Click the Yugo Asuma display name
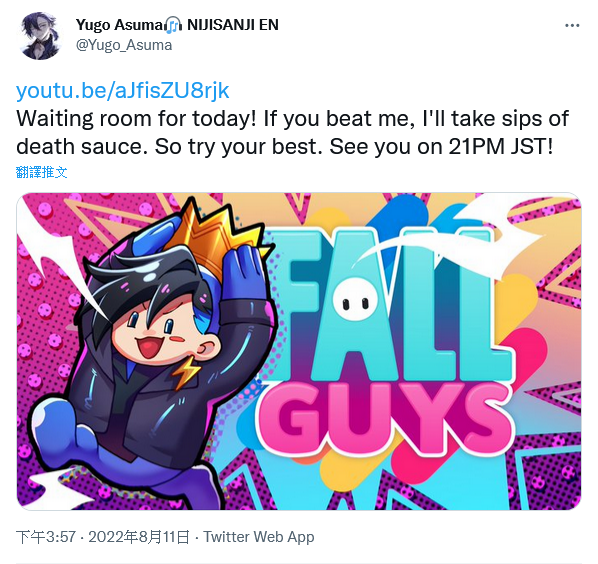Viewport: 598px width, 564px height. click(x=120, y=25)
